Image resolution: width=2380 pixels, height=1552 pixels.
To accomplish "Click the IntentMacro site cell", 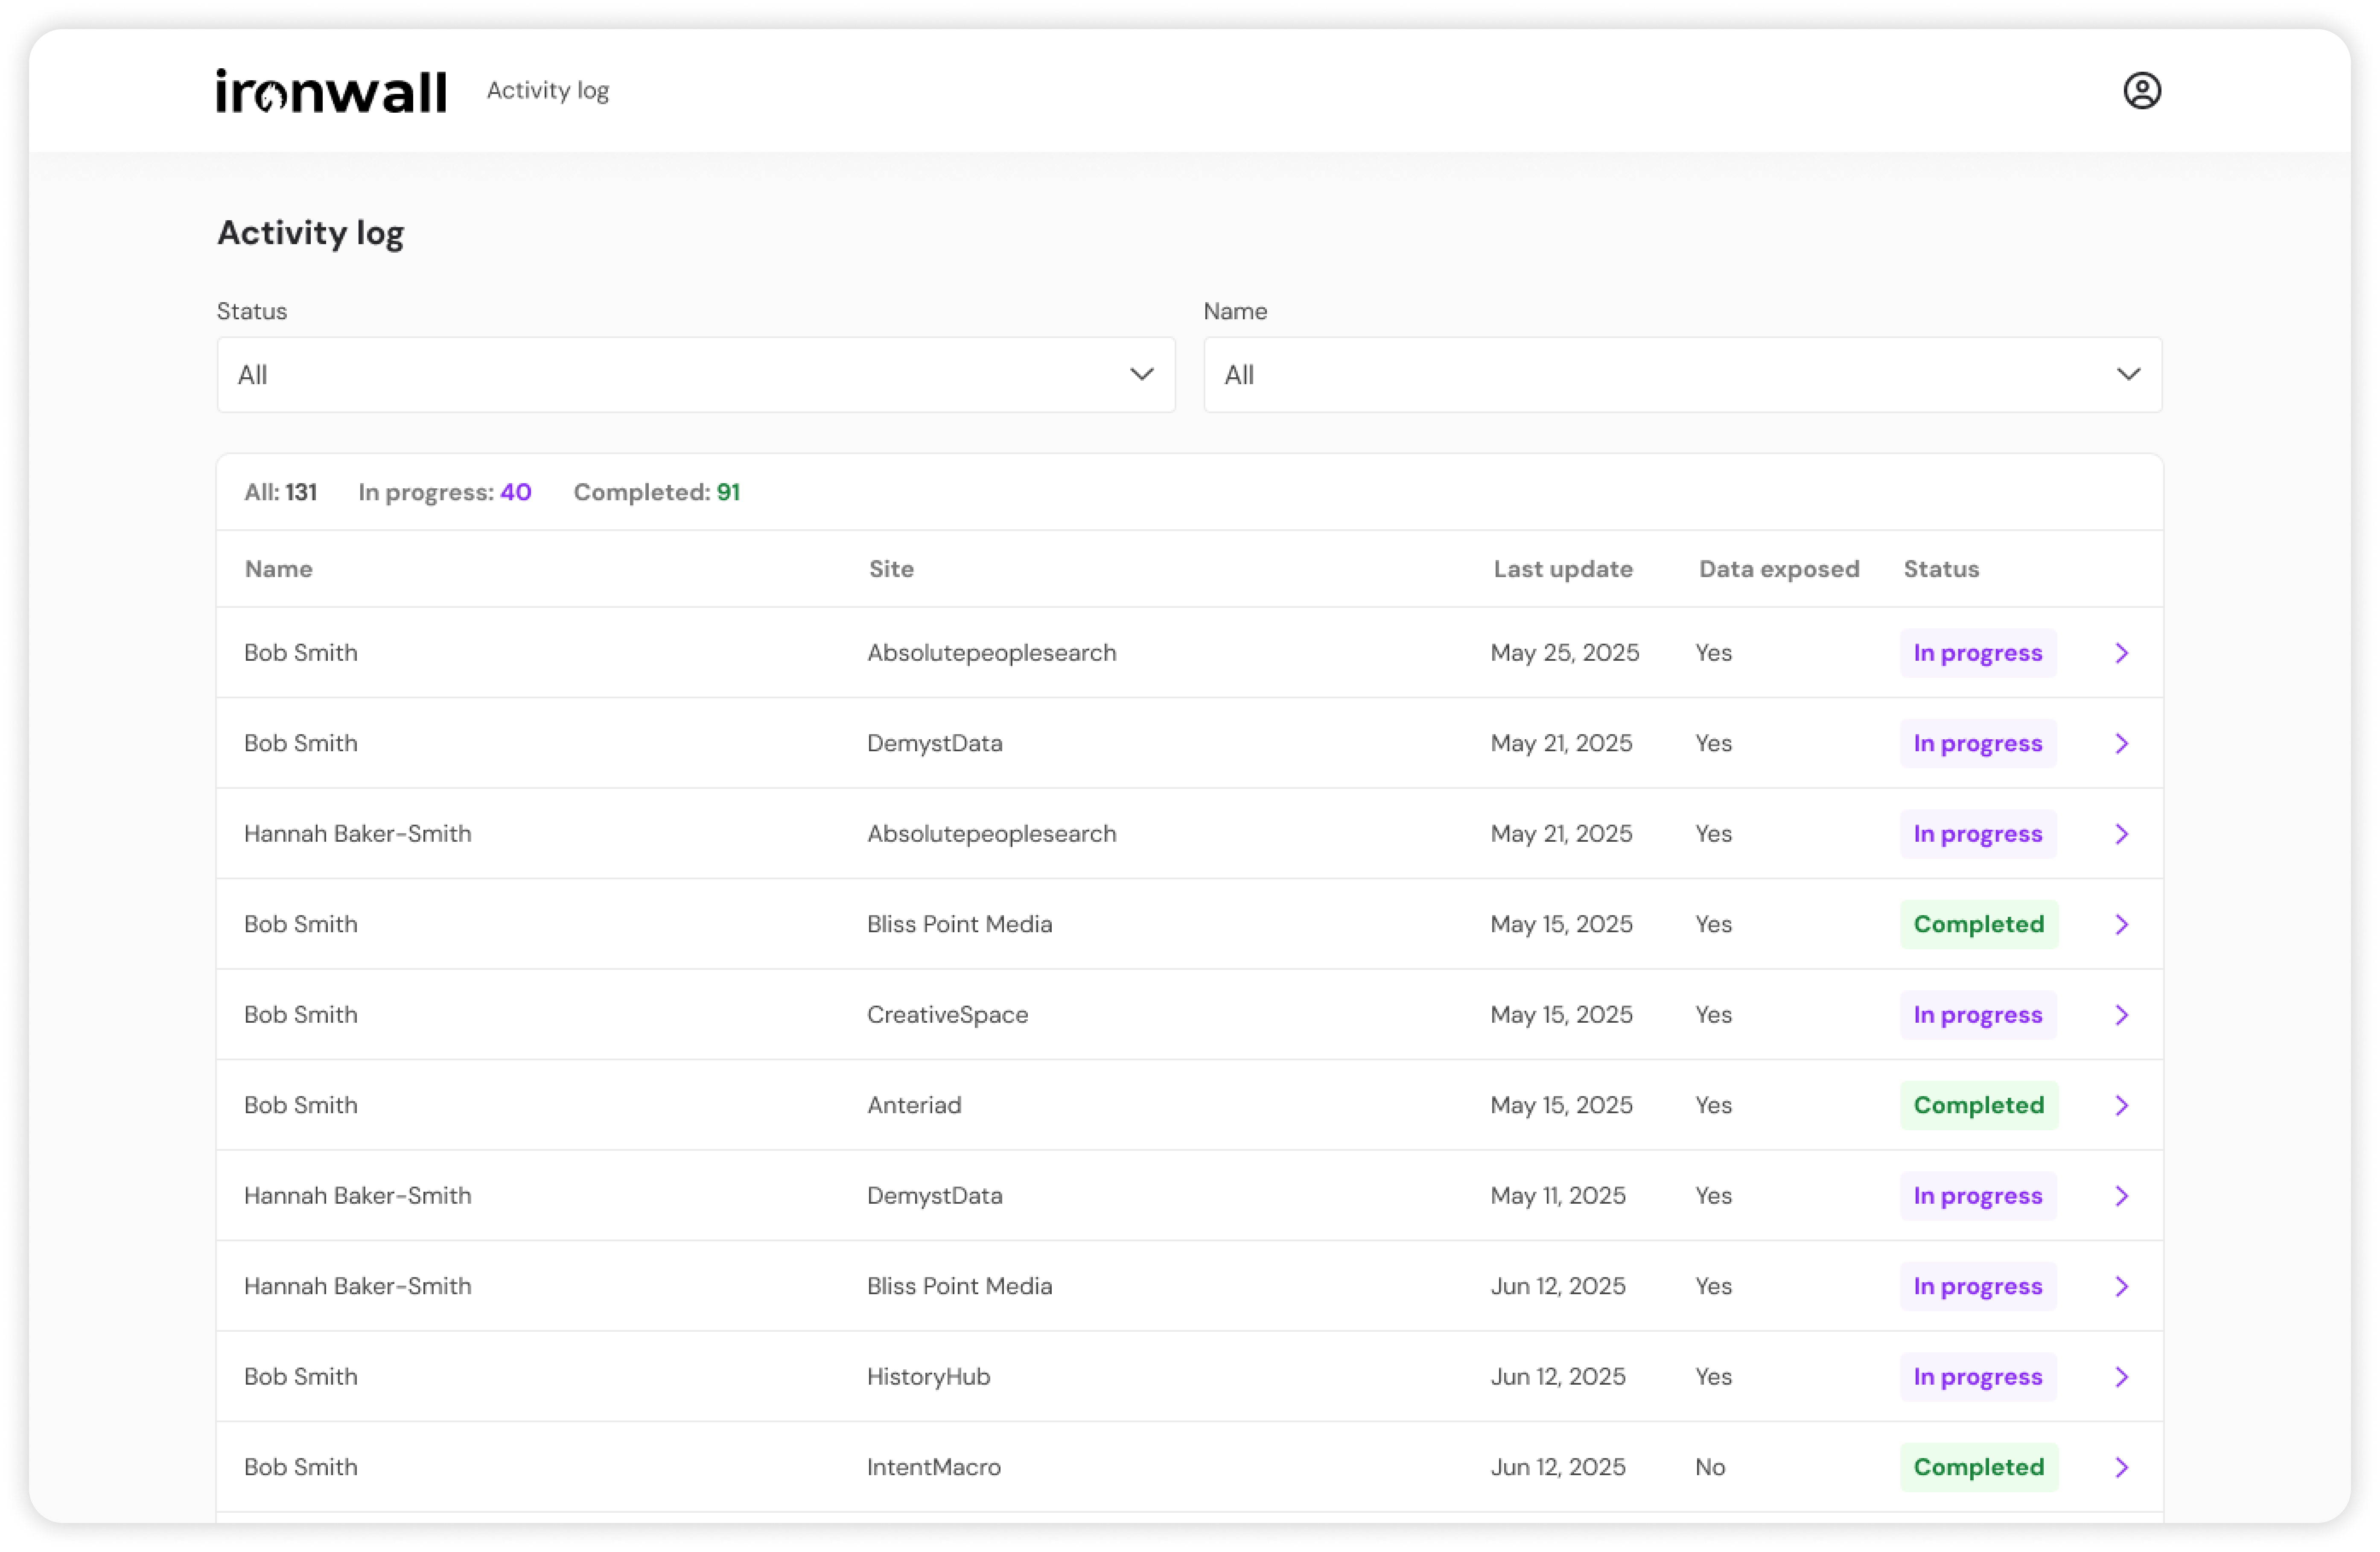I will 934,1468.
